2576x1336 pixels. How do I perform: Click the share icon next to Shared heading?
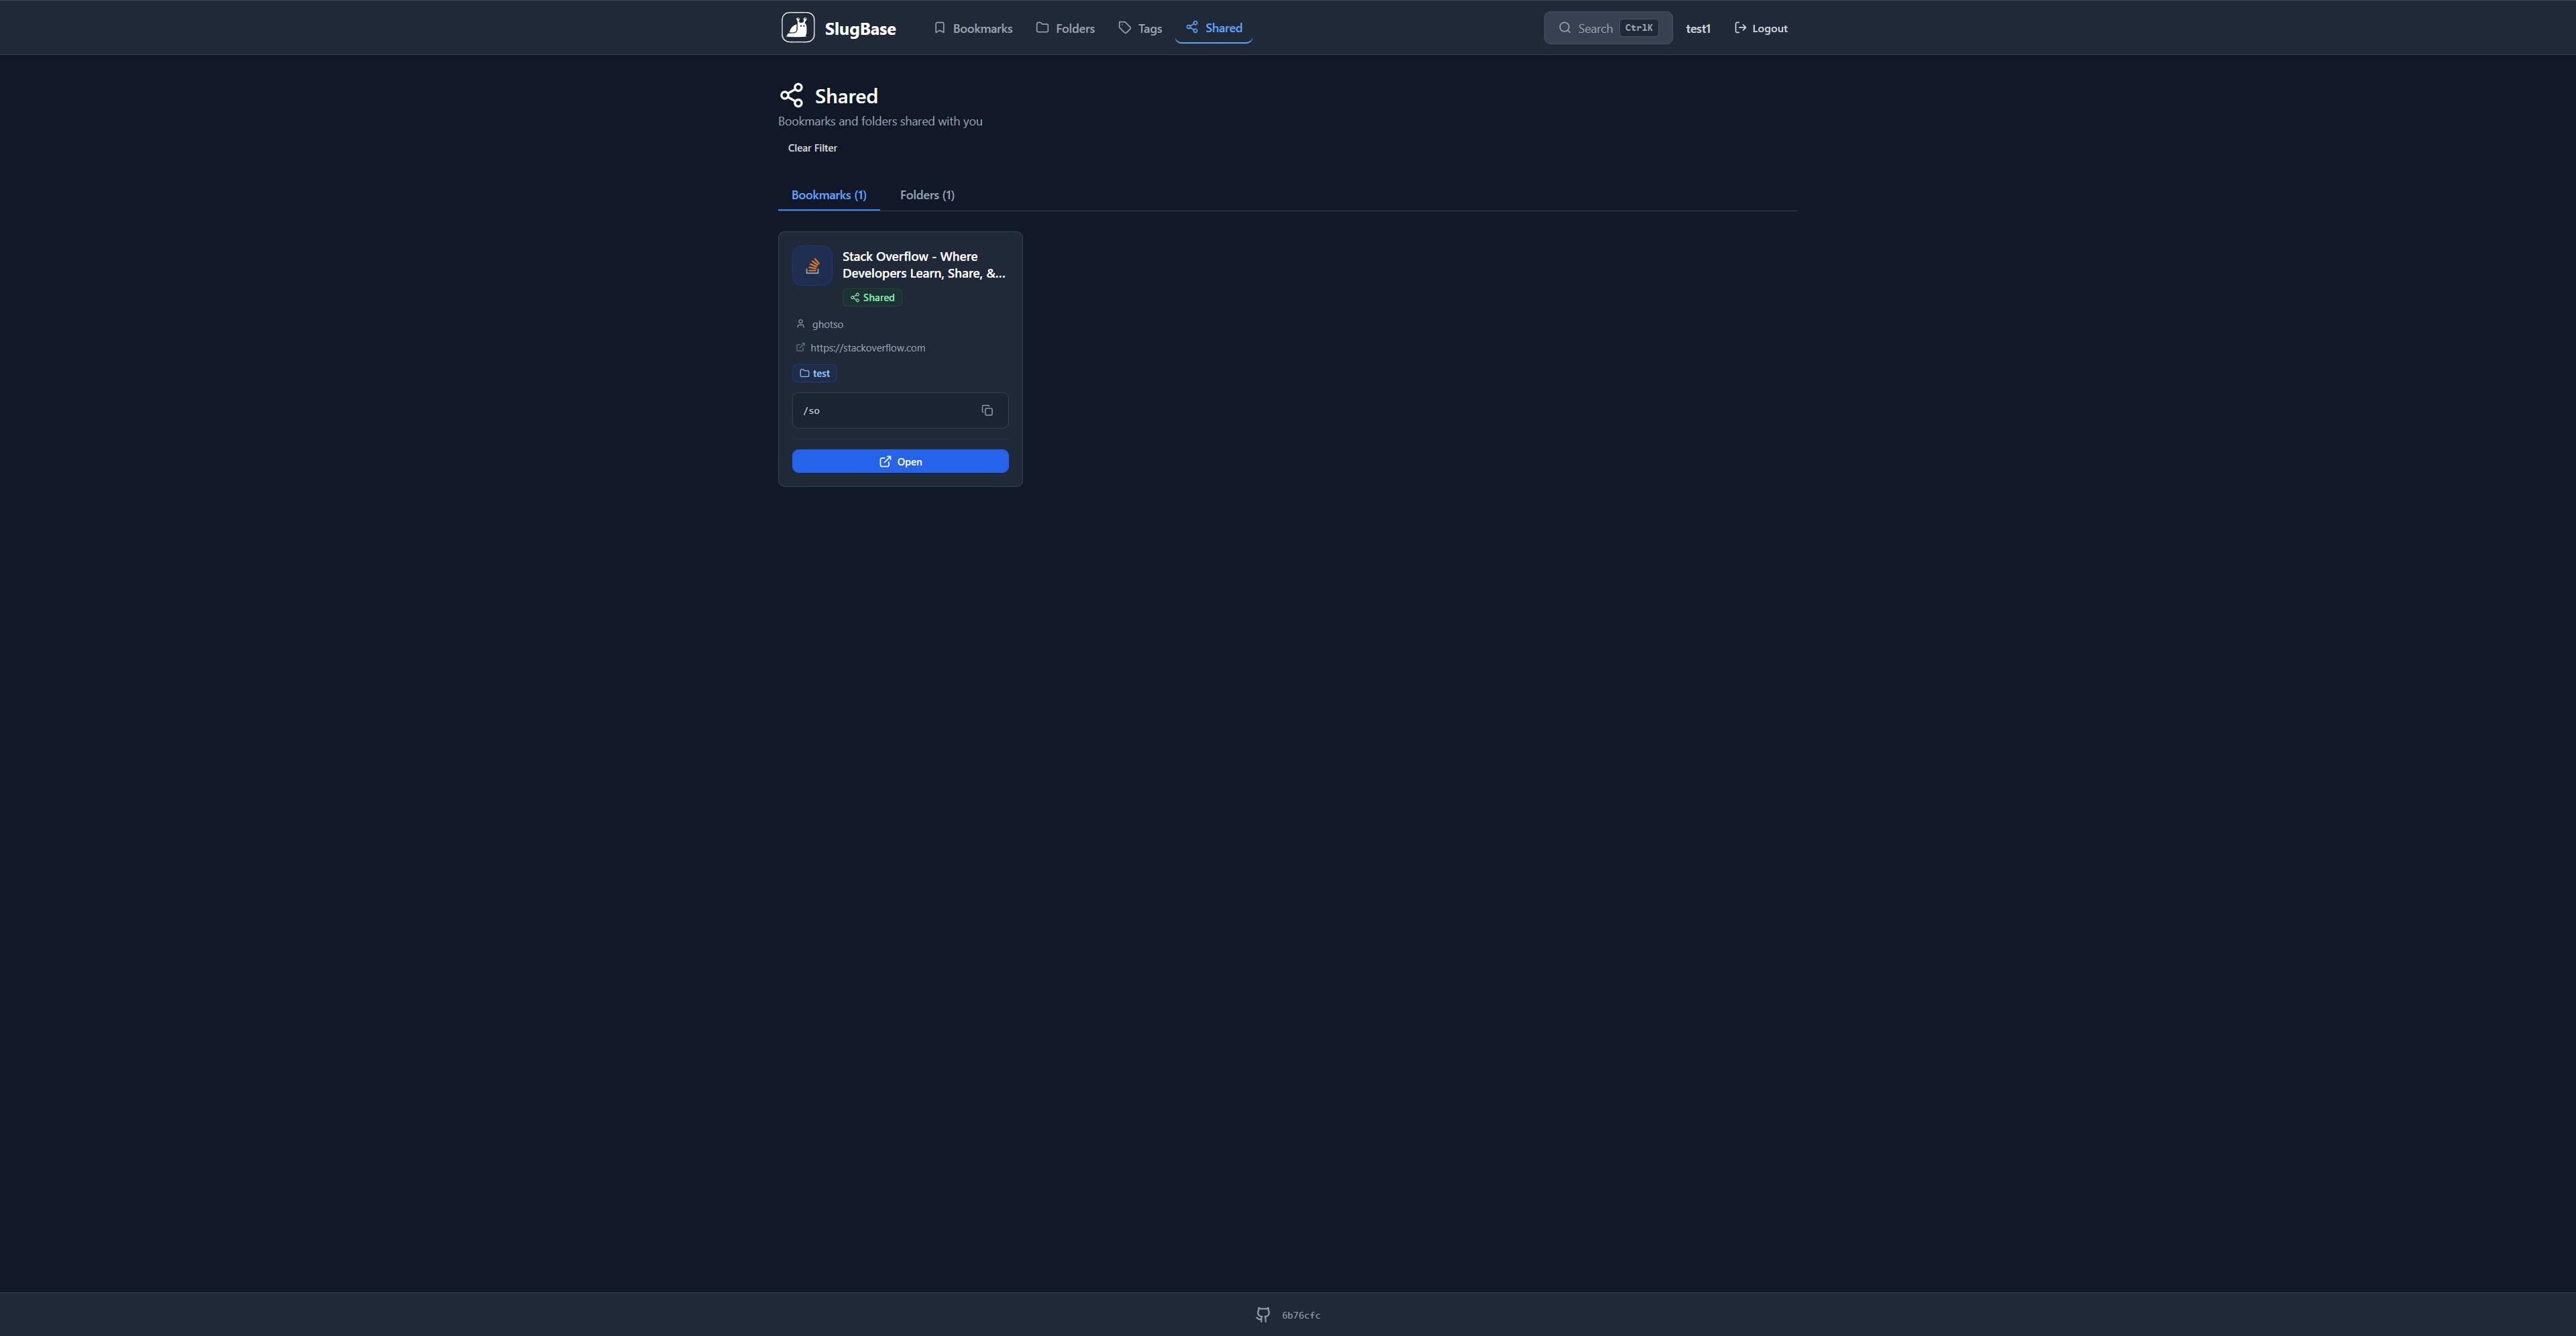pos(791,95)
